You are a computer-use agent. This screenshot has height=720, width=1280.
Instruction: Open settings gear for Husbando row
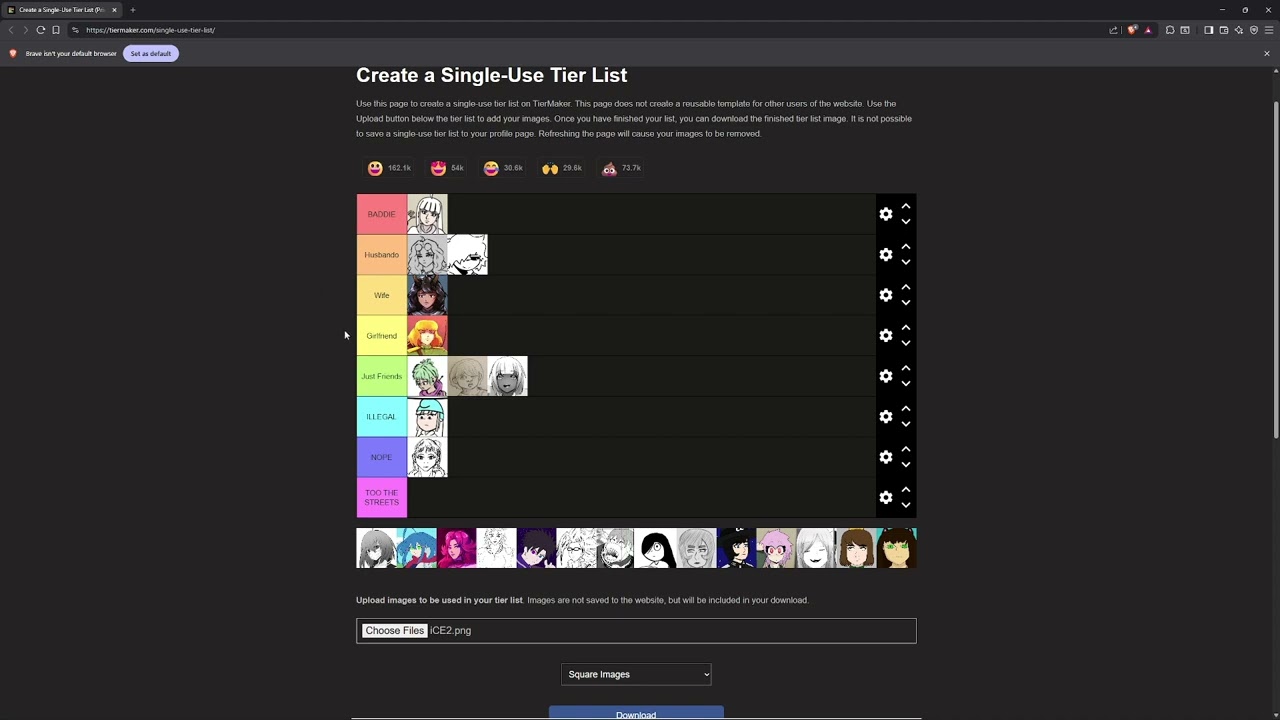(x=886, y=255)
